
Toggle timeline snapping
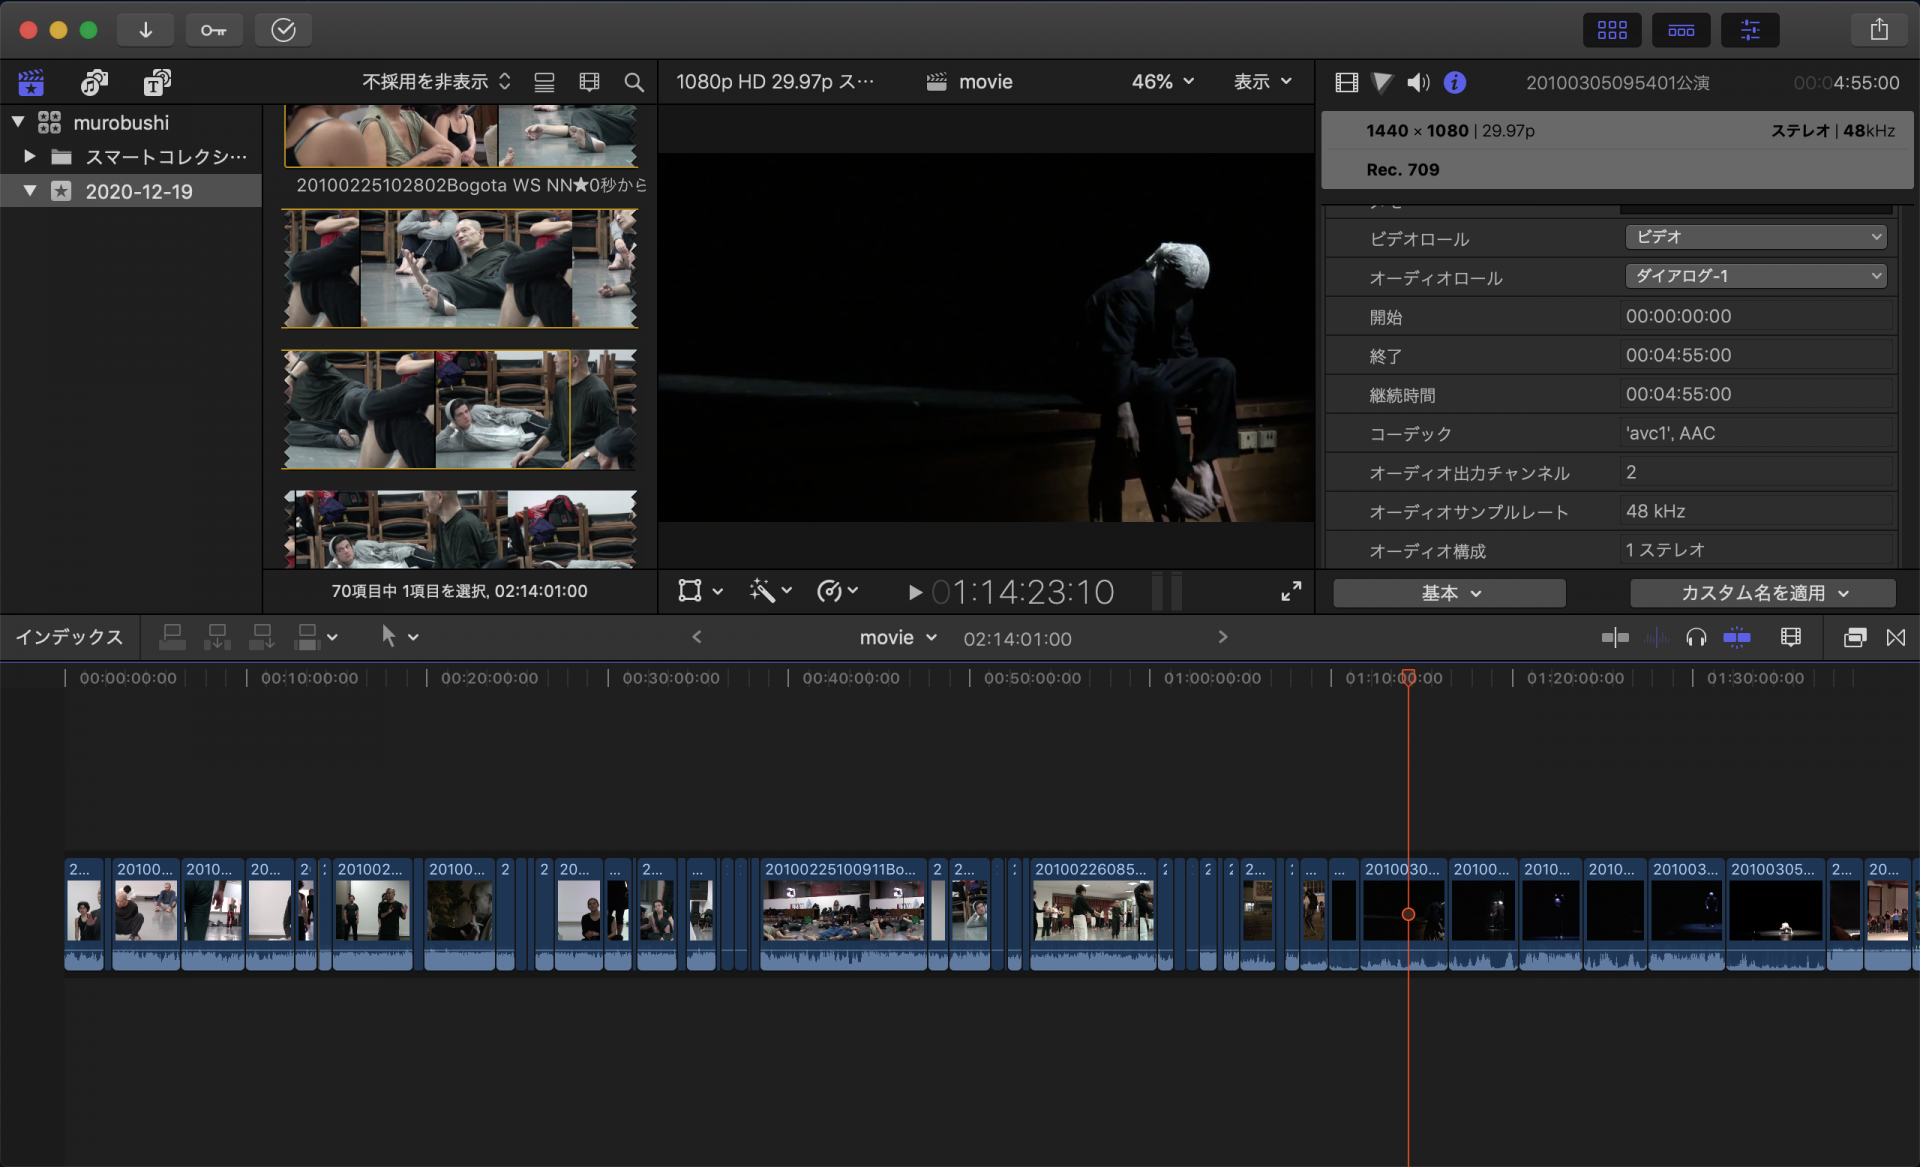coord(1737,637)
